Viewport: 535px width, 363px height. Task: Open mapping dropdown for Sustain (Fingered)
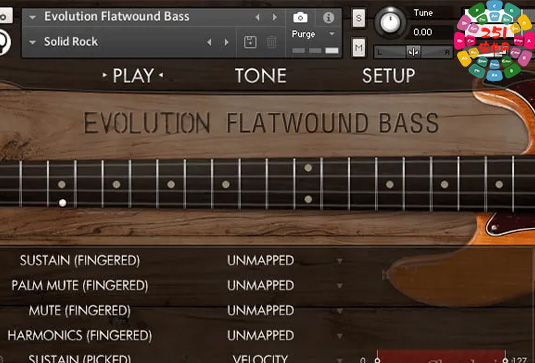coord(339,261)
